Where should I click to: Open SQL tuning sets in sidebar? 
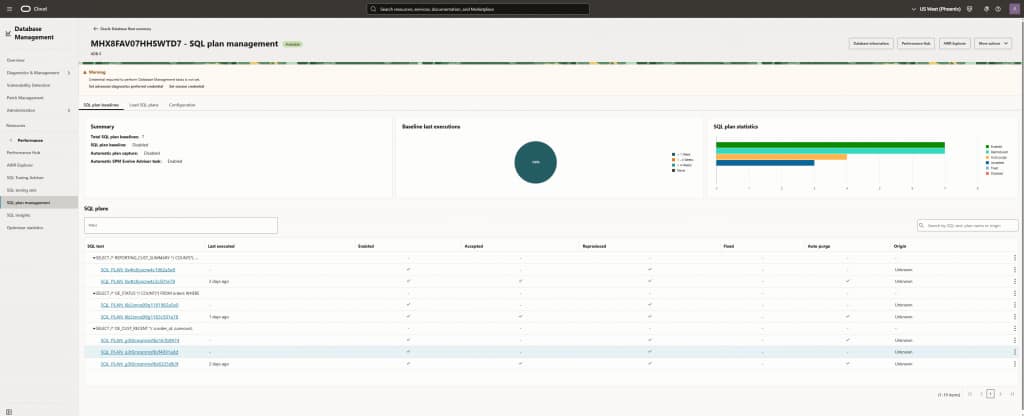click(x=21, y=190)
